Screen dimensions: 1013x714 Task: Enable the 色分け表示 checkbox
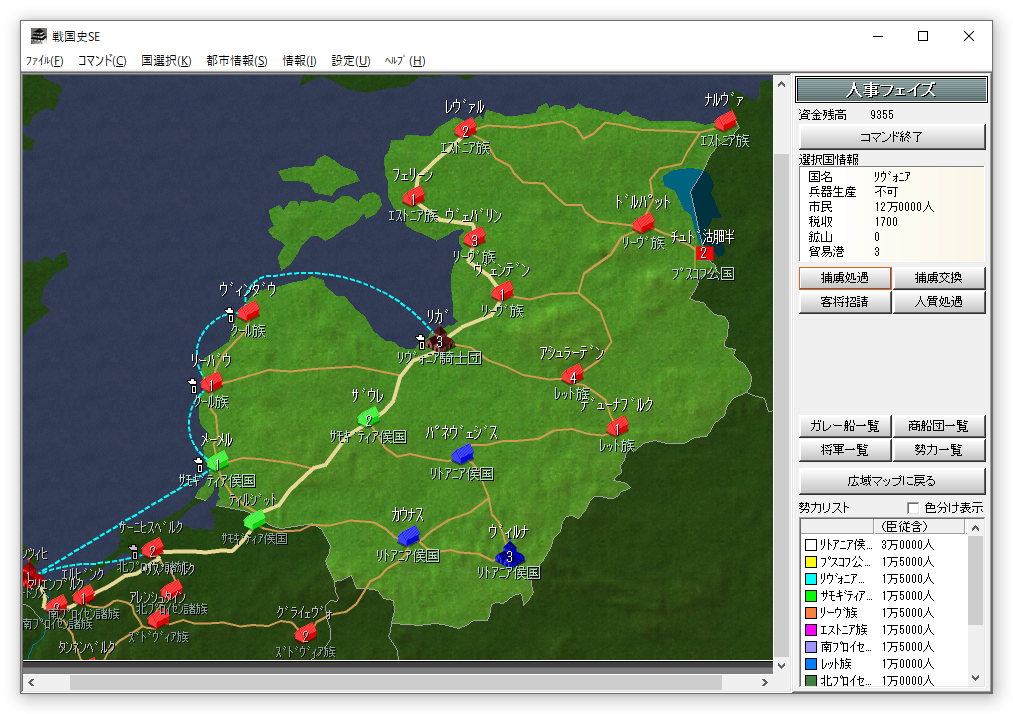pos(912,508)
